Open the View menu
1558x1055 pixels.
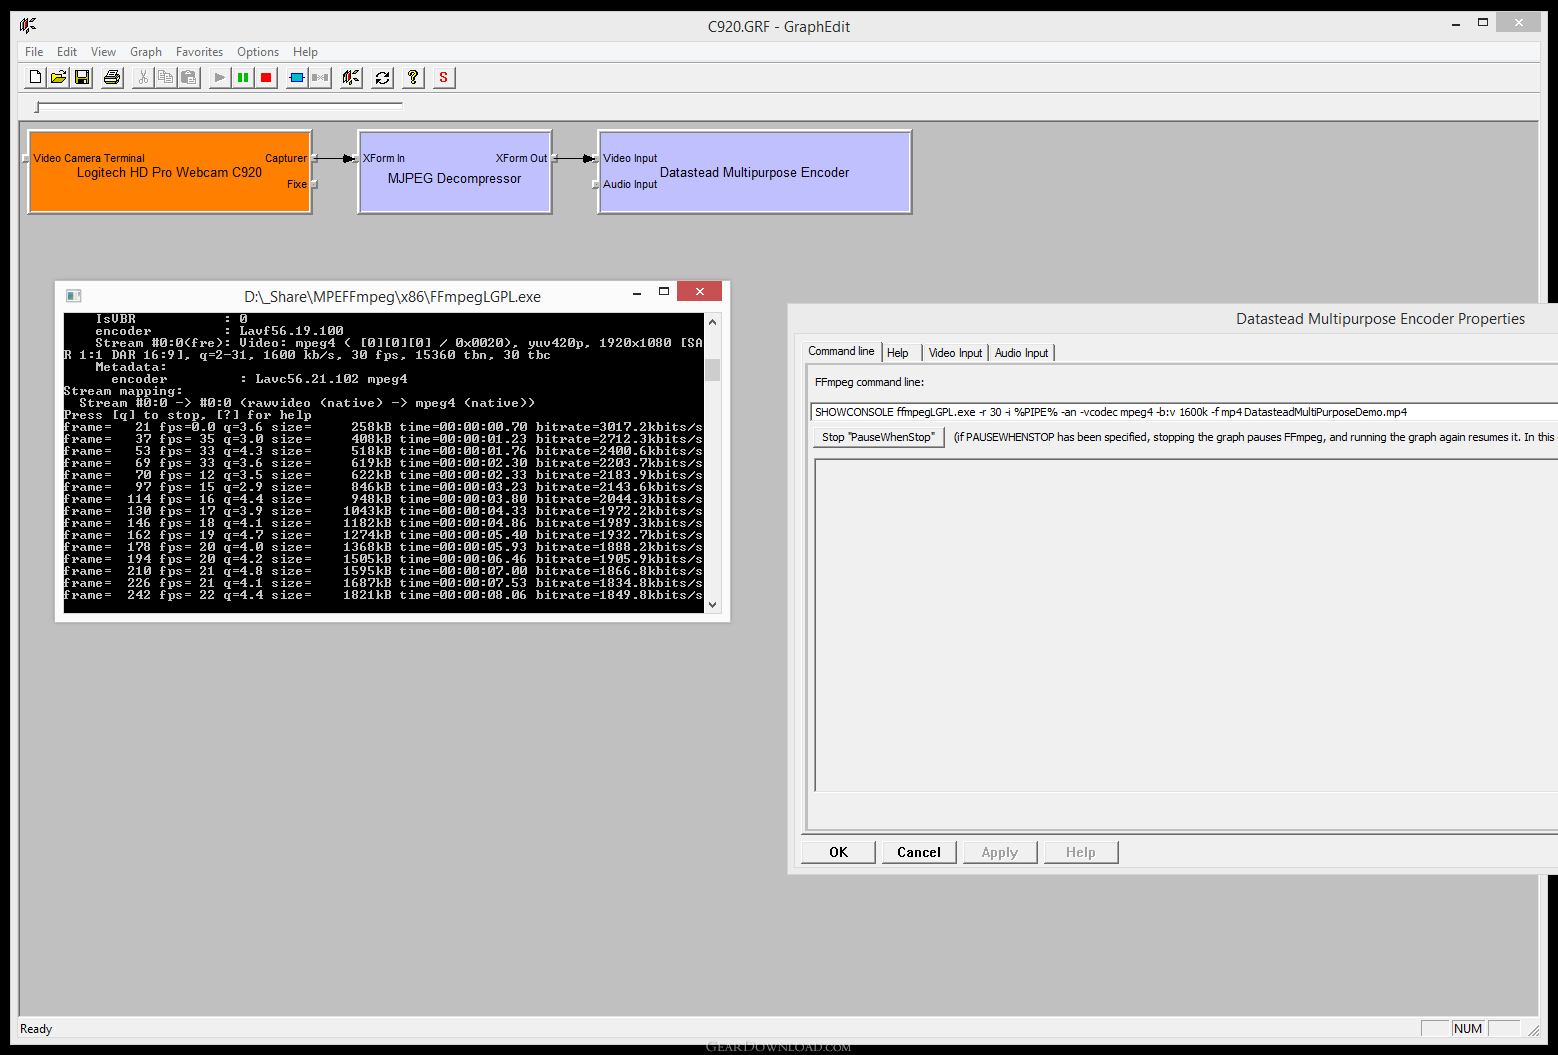[x=103, y=52]
